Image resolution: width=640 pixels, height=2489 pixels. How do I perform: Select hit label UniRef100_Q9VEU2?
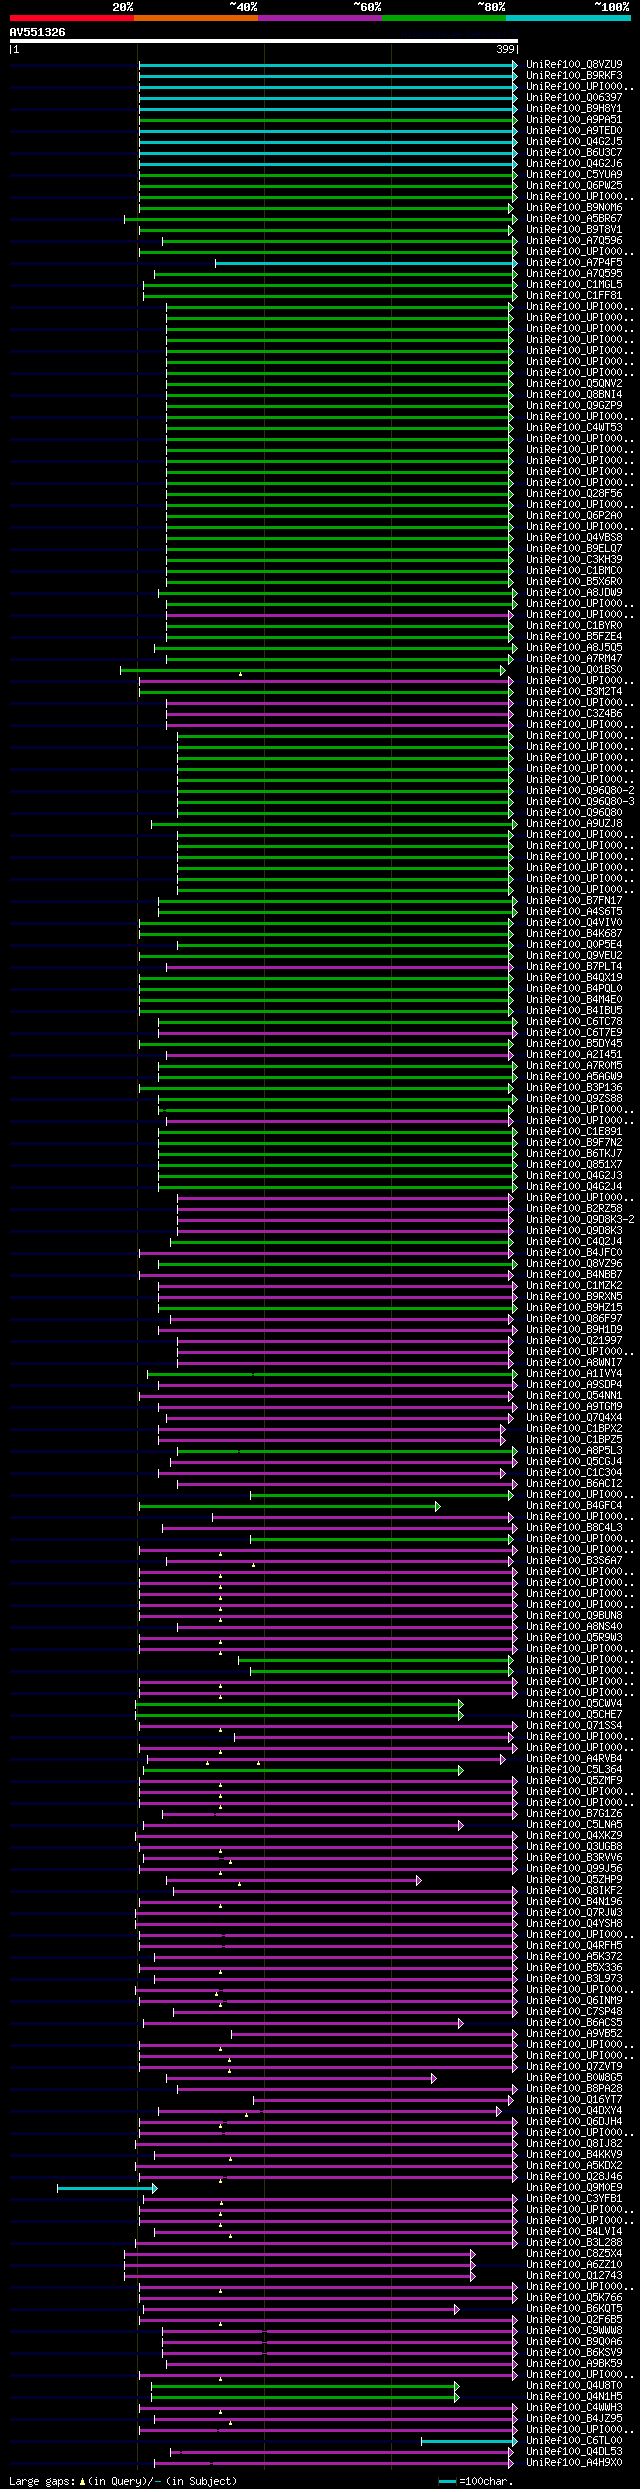[574, 956]
